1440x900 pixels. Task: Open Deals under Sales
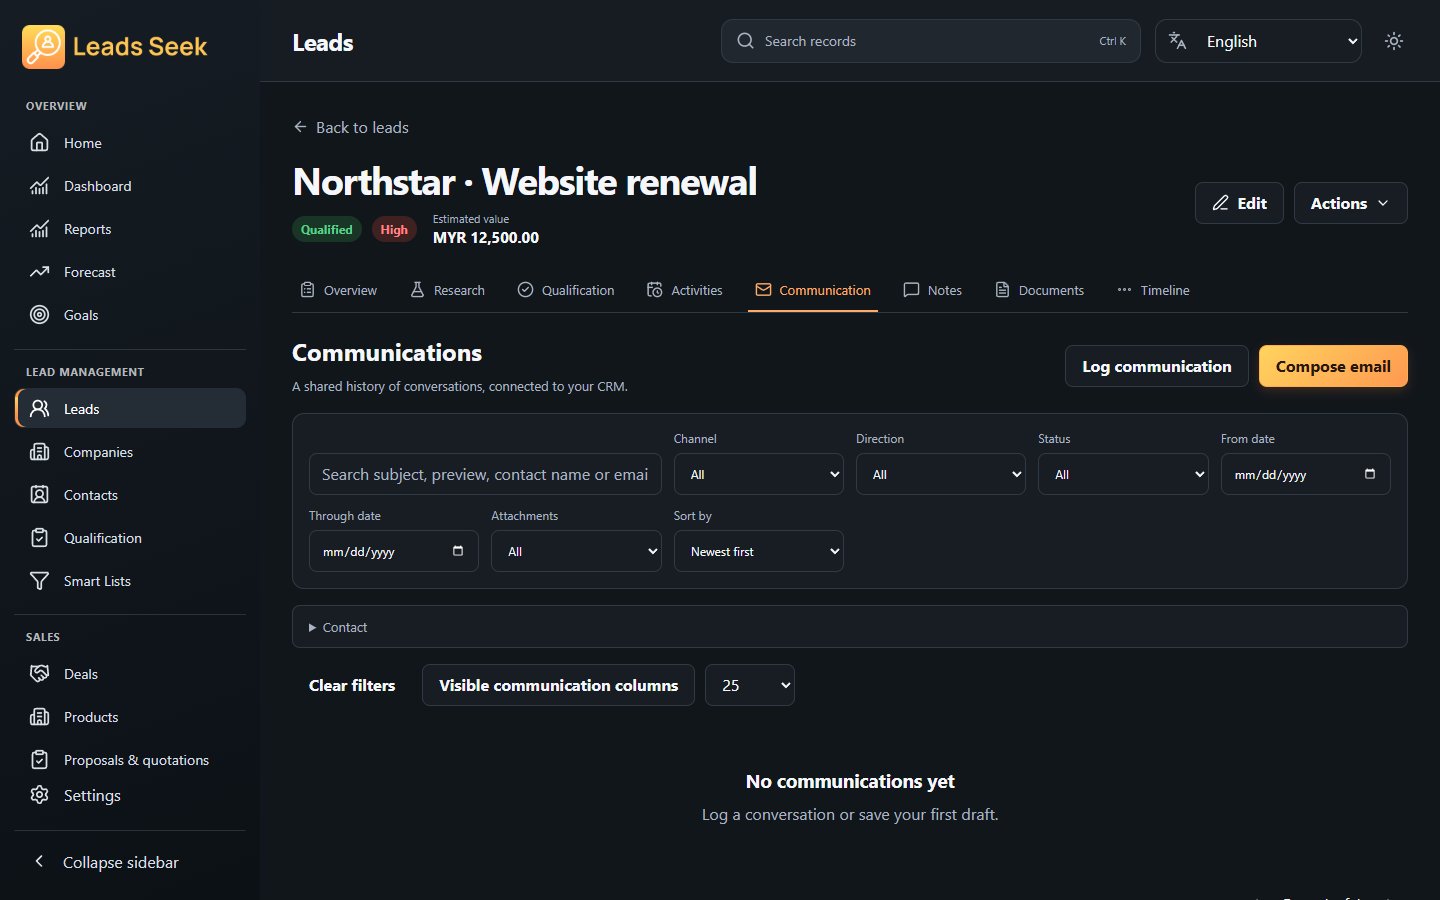pos(130,674)
